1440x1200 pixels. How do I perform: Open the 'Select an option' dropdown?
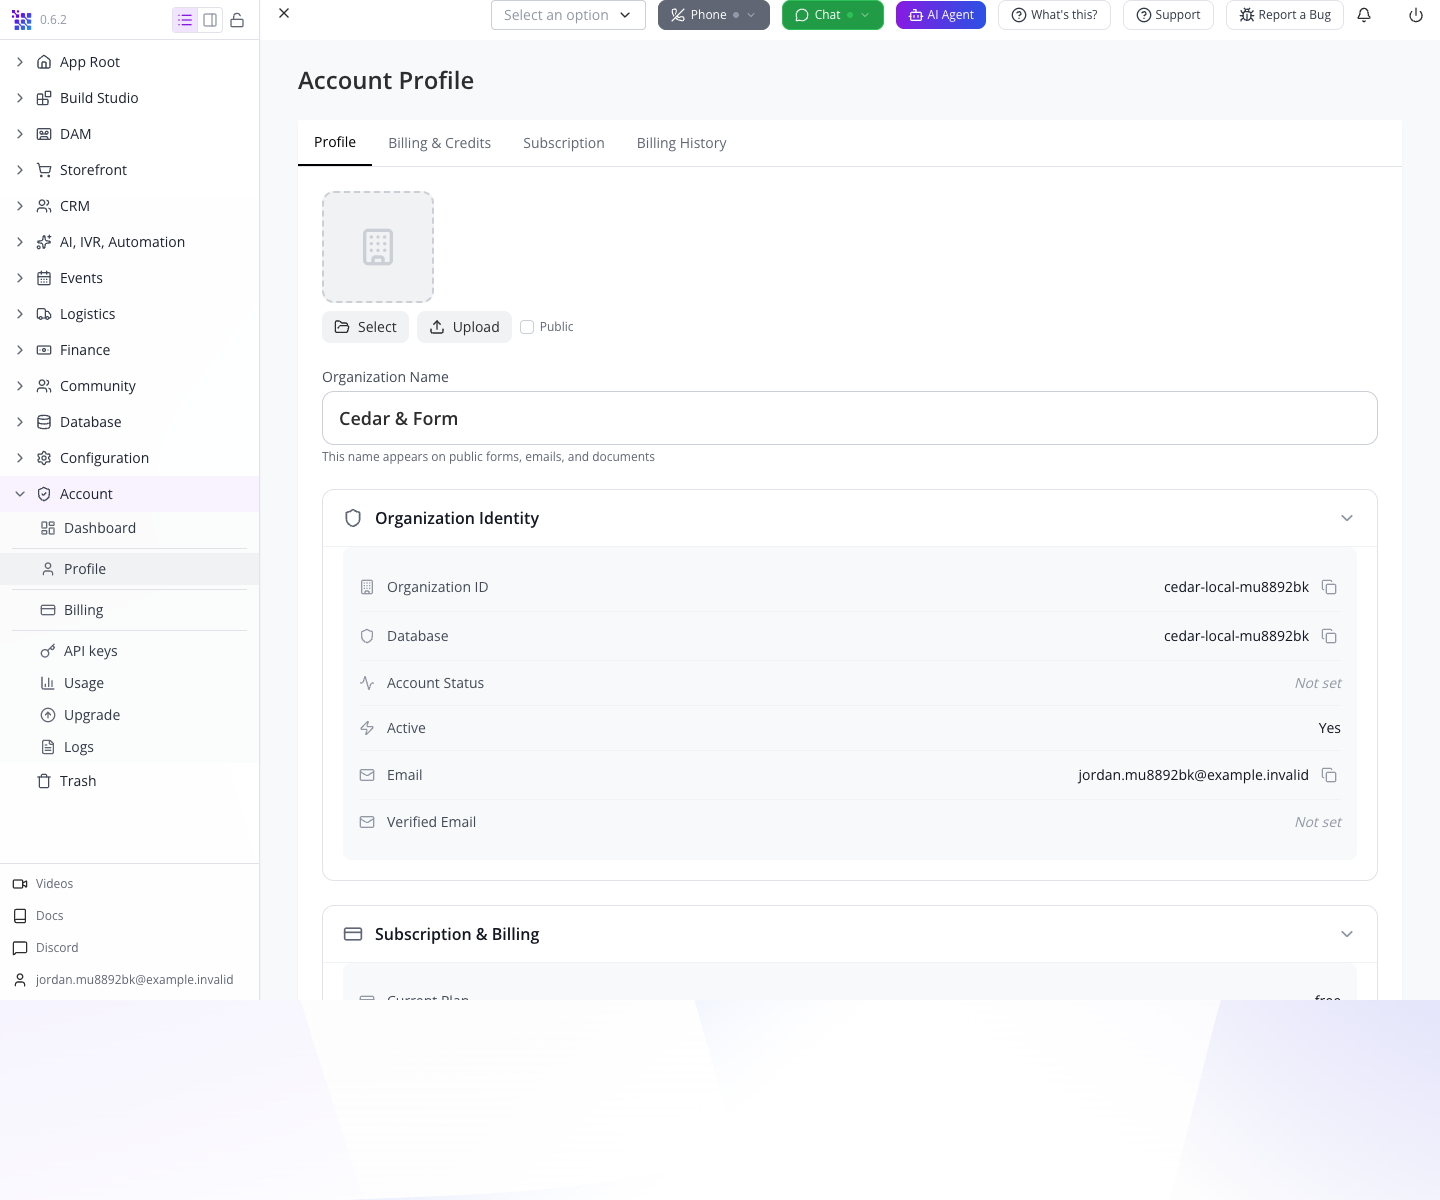[568, 15]
